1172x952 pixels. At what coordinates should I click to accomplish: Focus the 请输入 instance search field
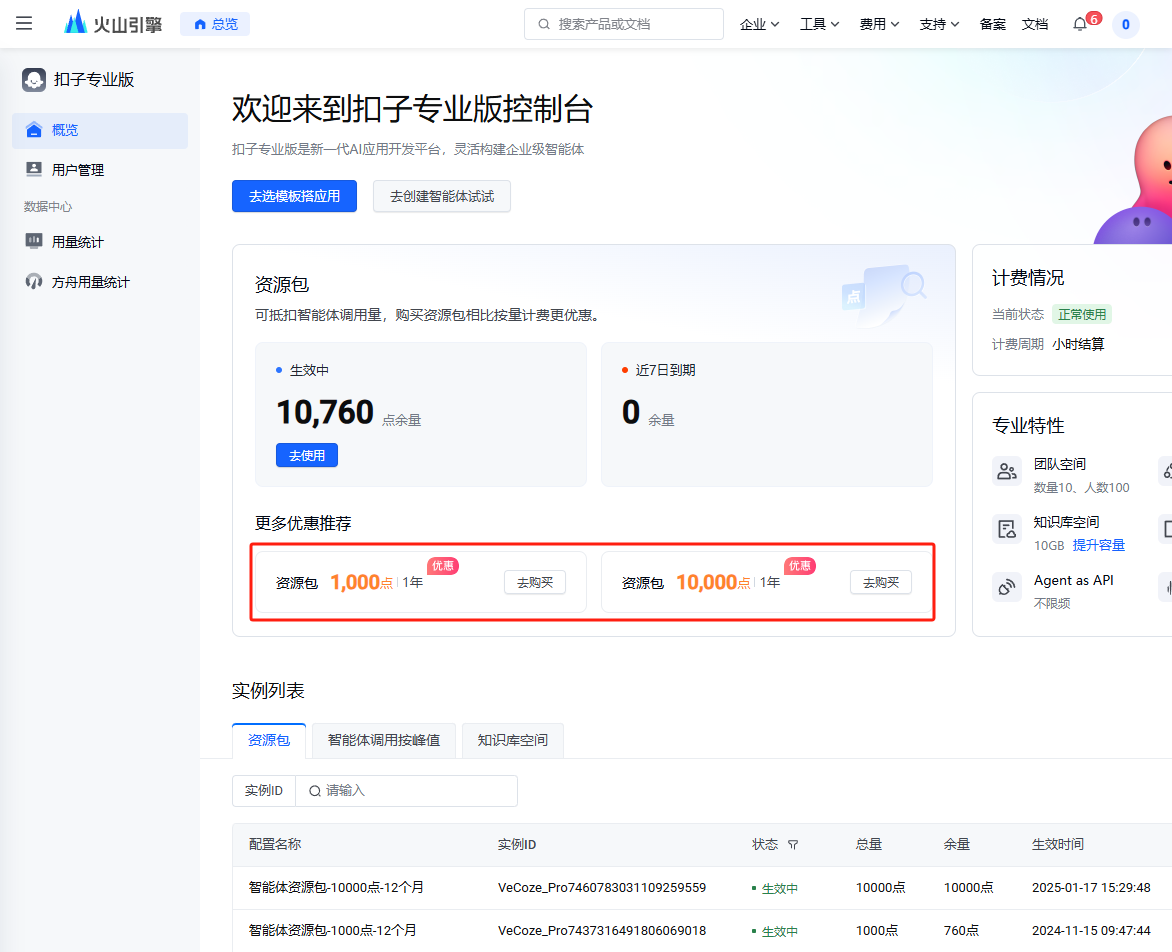(x=407, y=791)
